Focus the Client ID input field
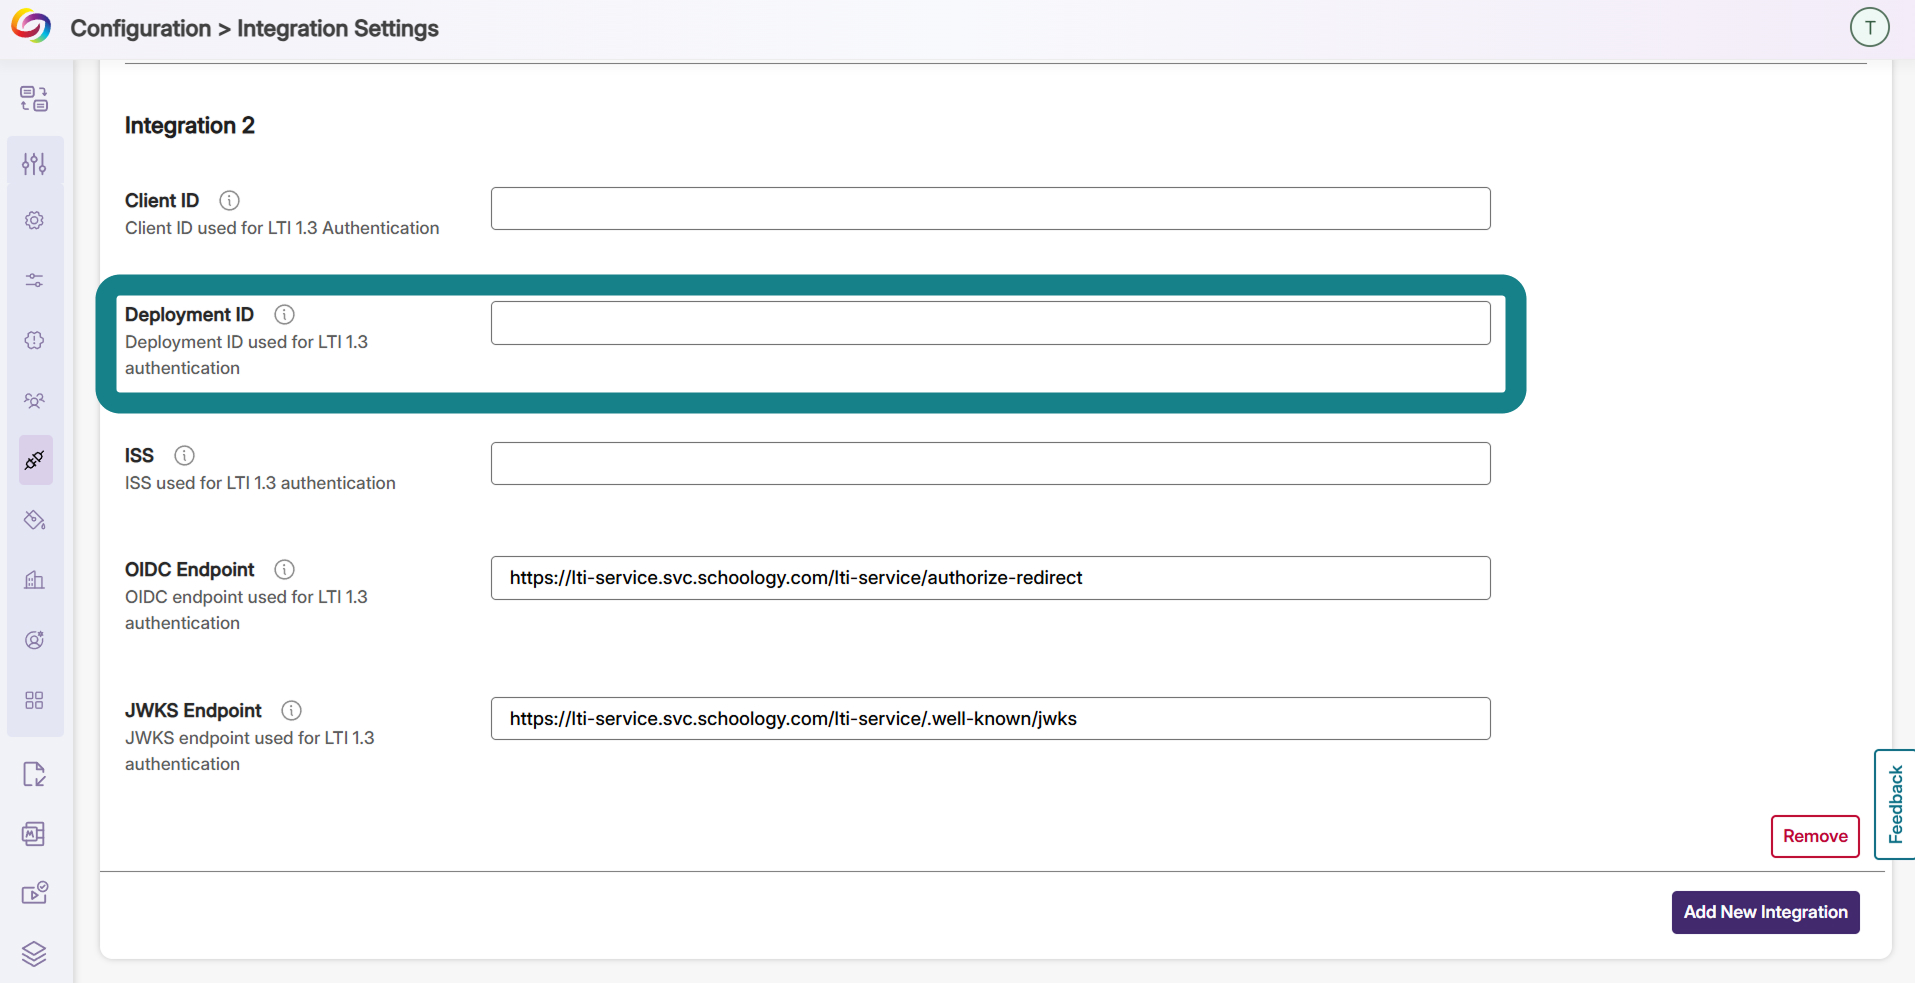1915x983 pixels. pos(990,209)
